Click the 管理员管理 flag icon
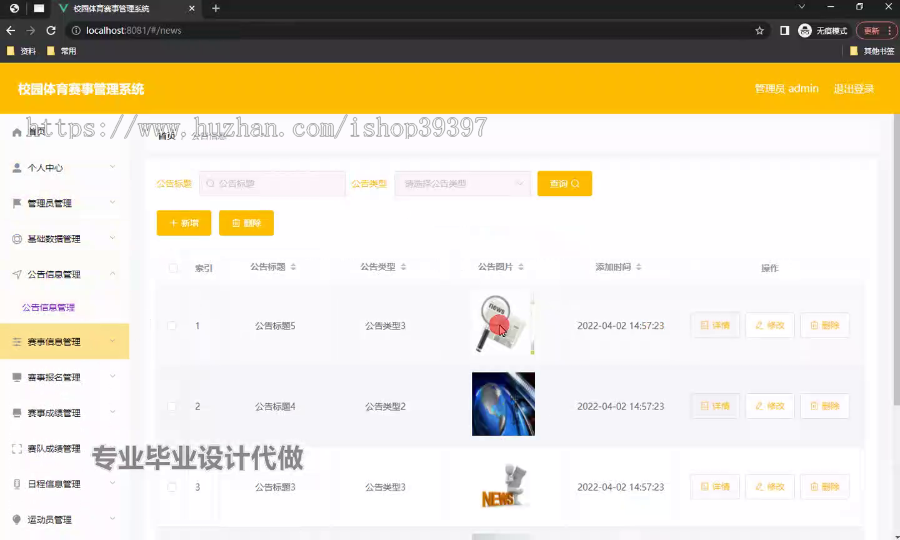This screenshot has width=900, height=540. click(x=17, y=203)
